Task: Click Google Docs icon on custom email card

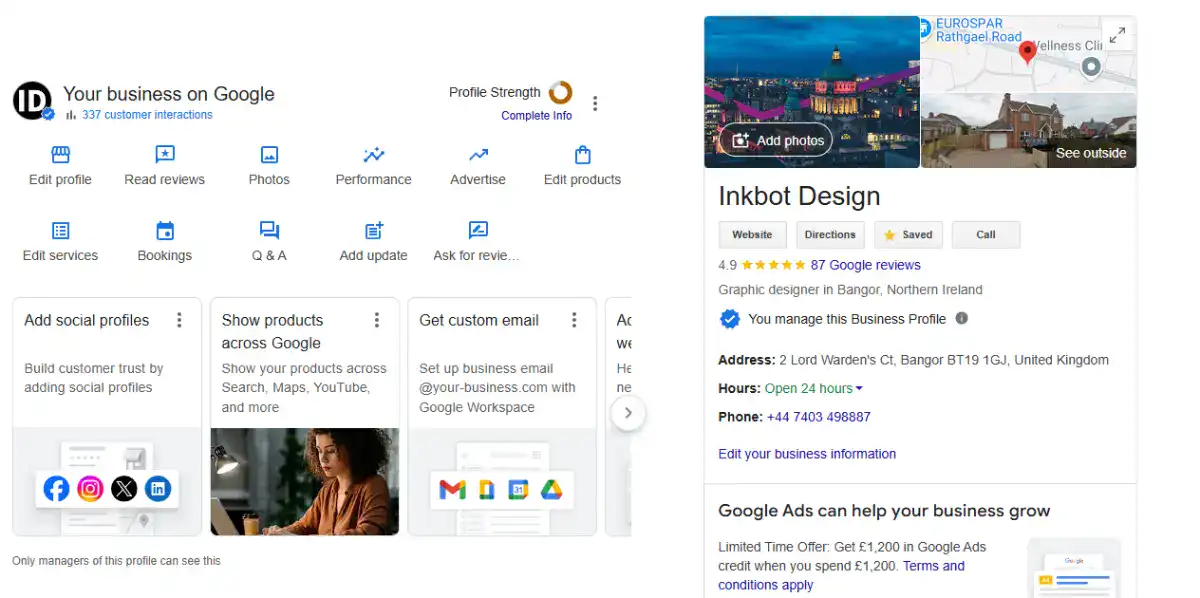Action: [x=486, y=490]
